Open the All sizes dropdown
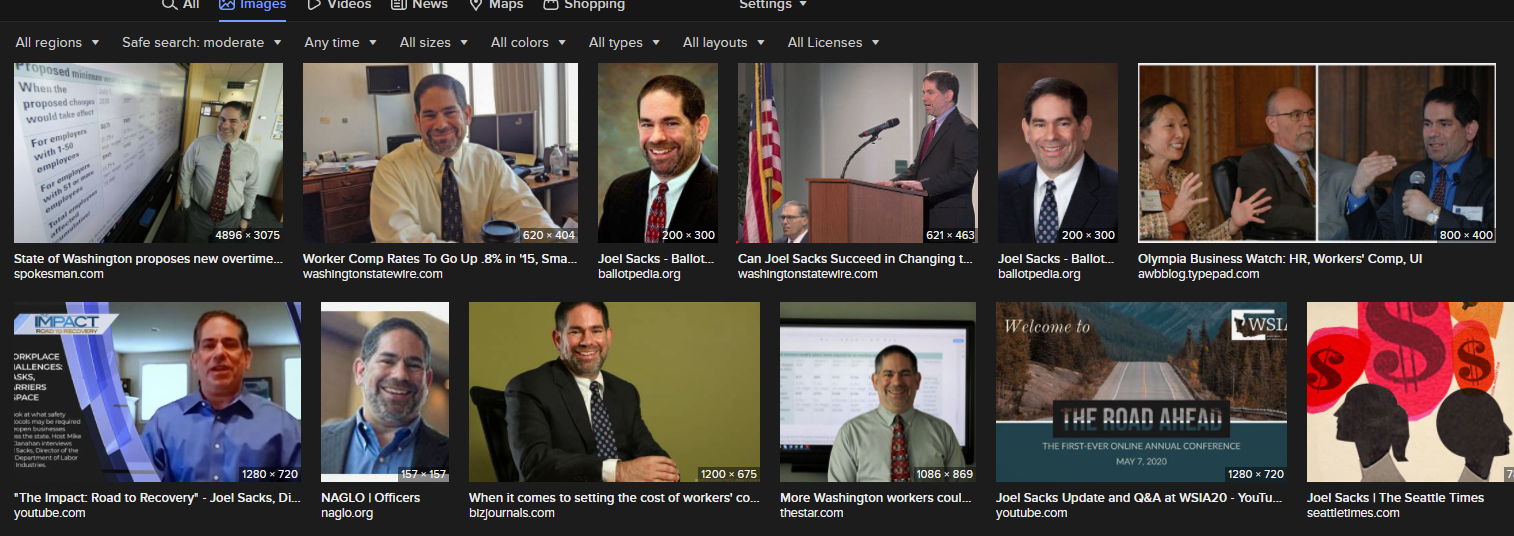 [x=434, y=42]
